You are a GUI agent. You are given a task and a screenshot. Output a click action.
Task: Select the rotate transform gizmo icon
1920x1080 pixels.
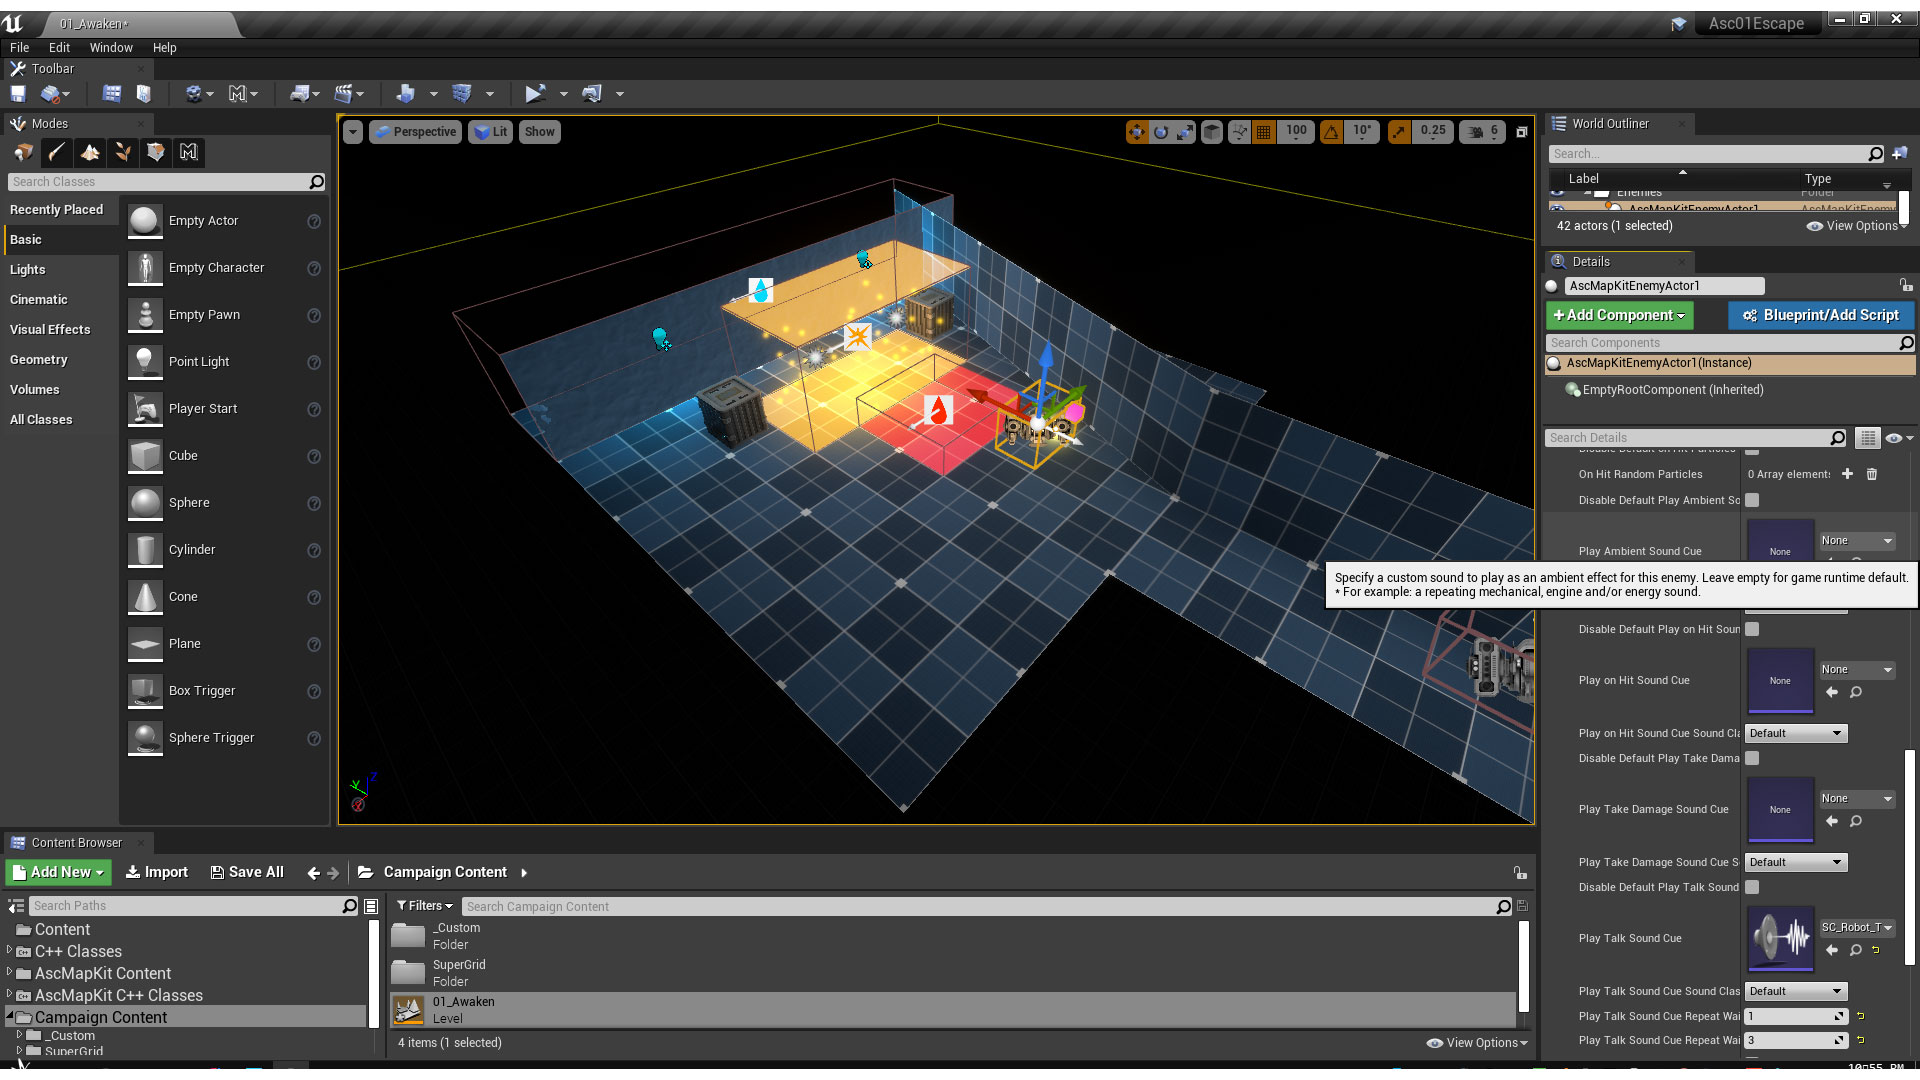click(x=1161, y=132)
